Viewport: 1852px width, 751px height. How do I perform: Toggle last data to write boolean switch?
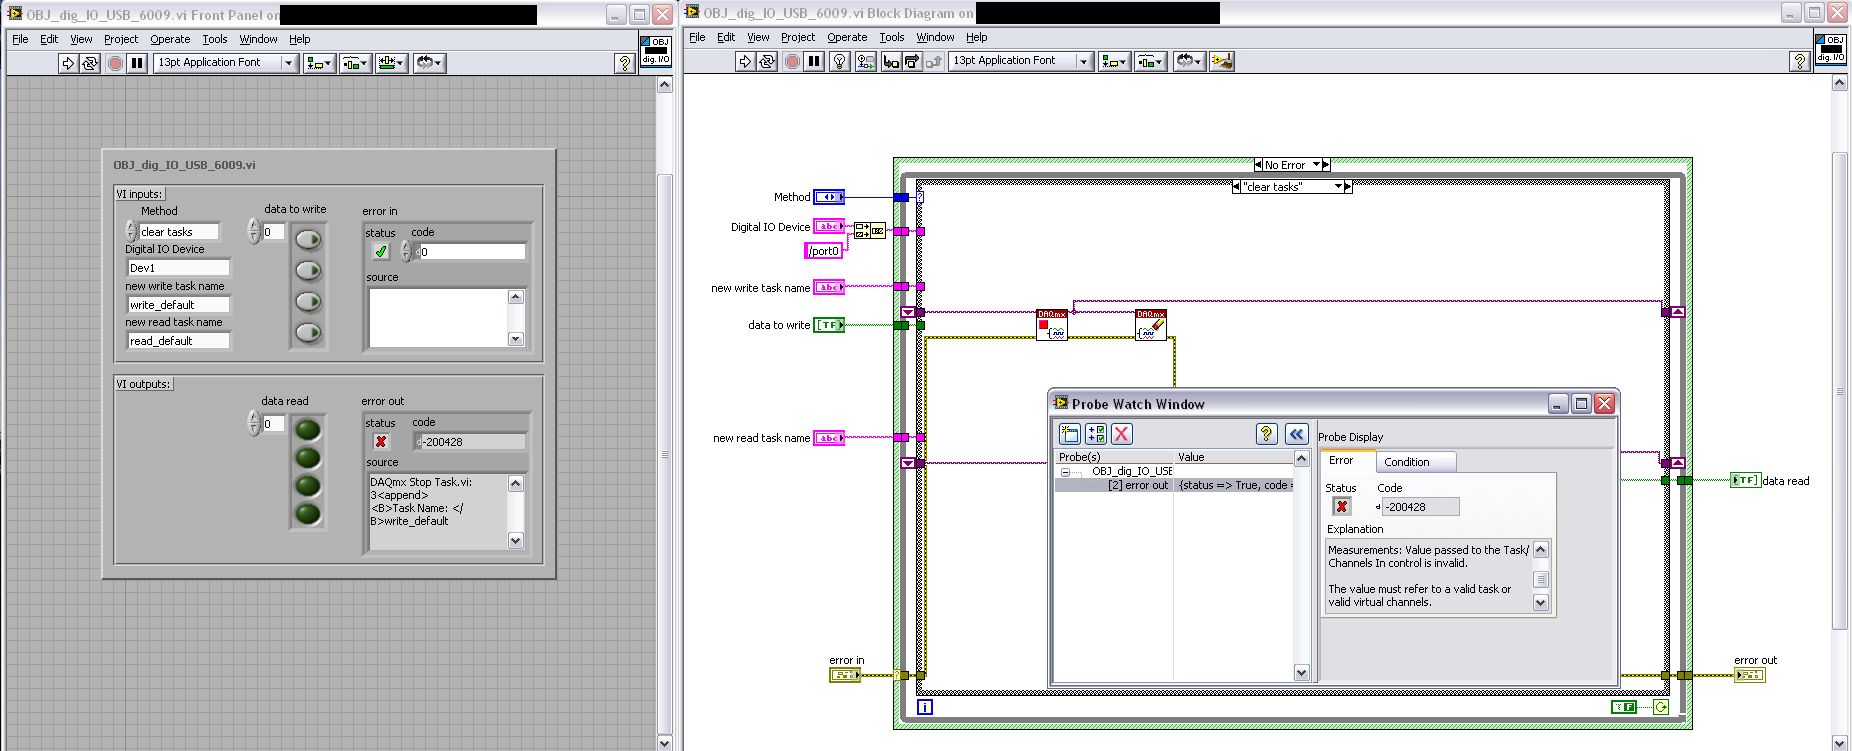coord(309,332)
